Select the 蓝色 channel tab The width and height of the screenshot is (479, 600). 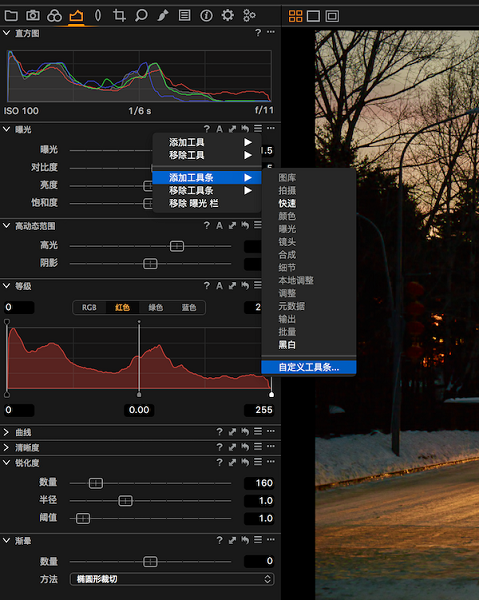point(189,308)
